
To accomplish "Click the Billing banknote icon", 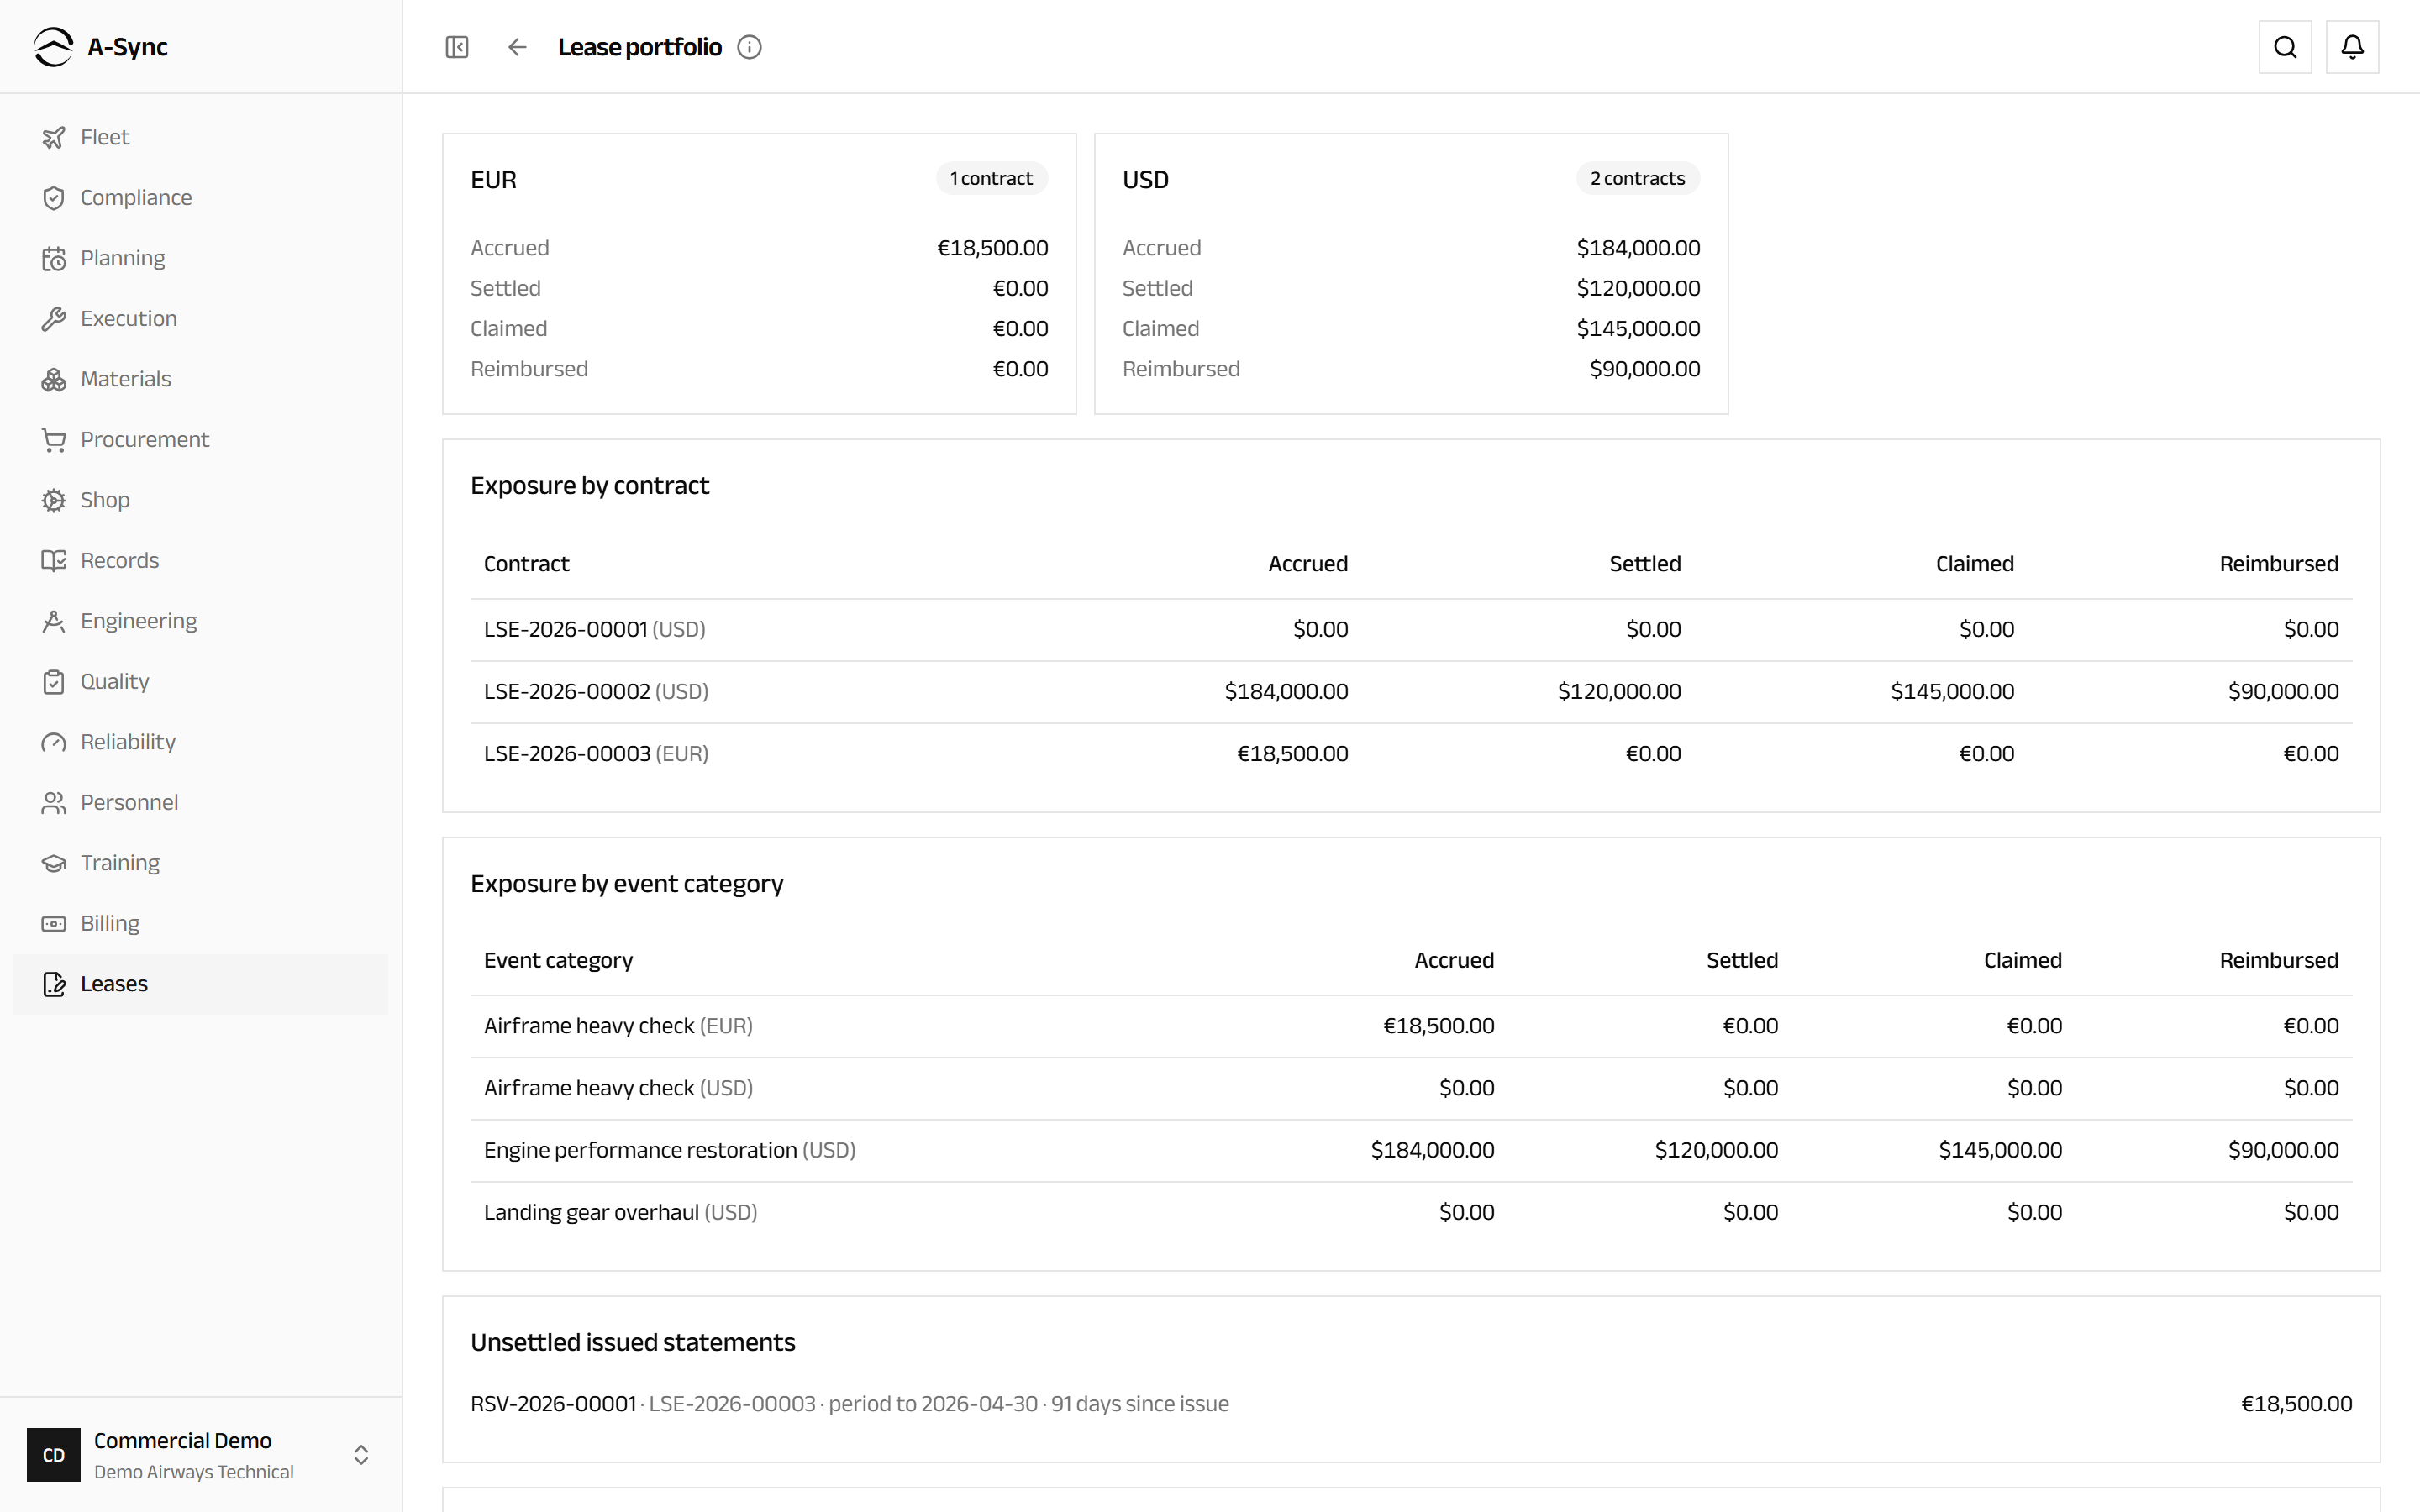I will coord(54,924).
